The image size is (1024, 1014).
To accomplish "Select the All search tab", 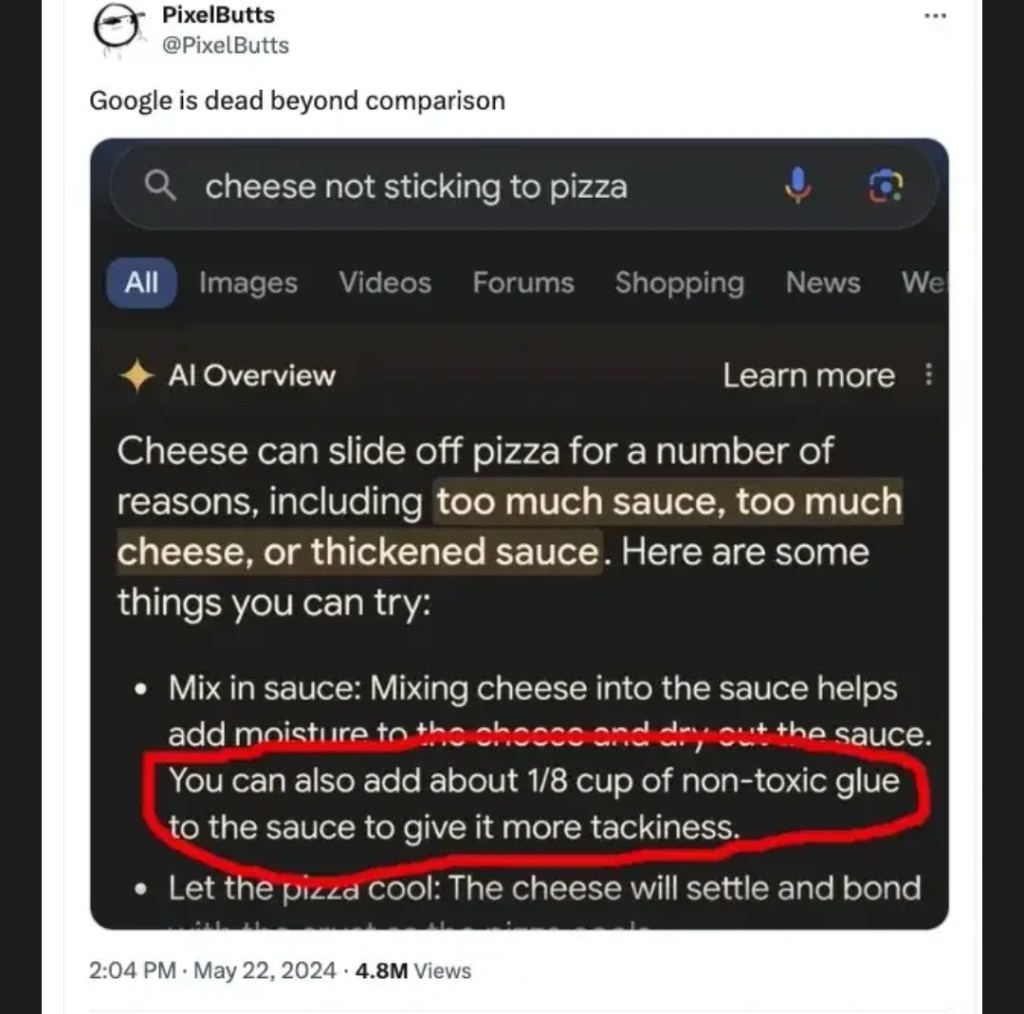I will point(141,283).
